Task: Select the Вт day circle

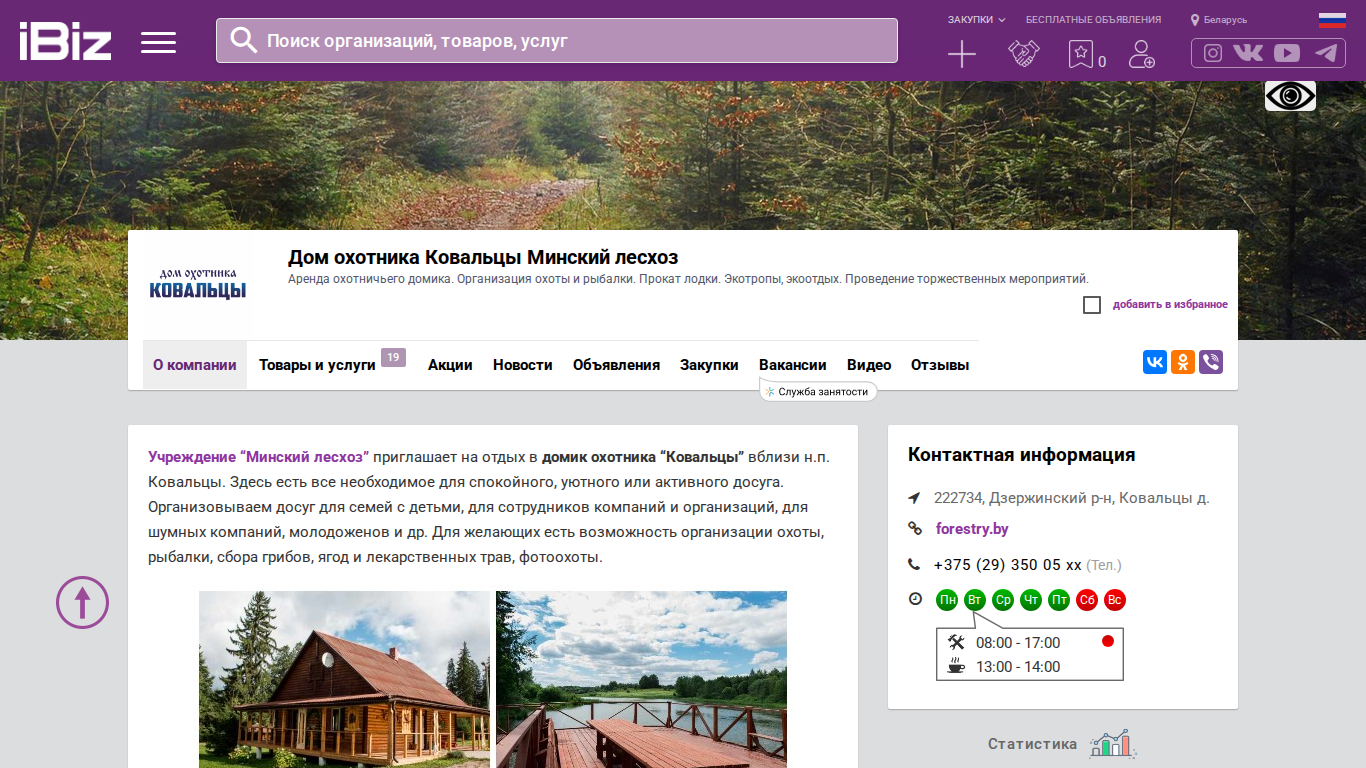Action: (975, 600)
